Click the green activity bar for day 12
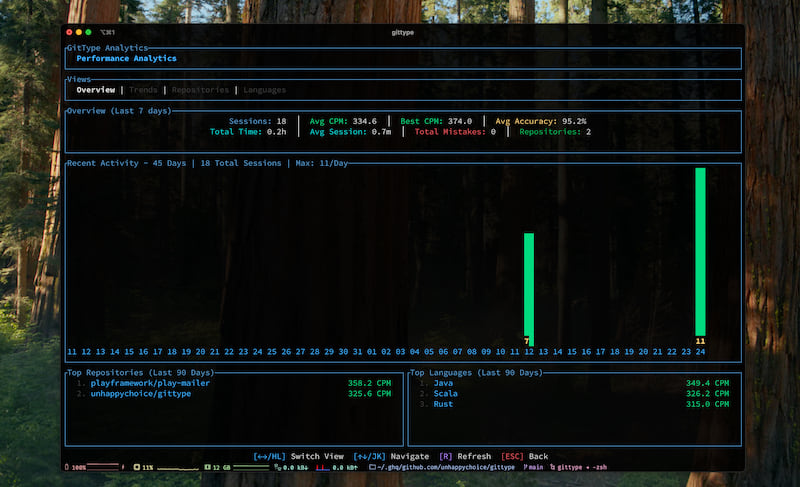The height and width of the screenshot is (487, 800). (529, 288)
